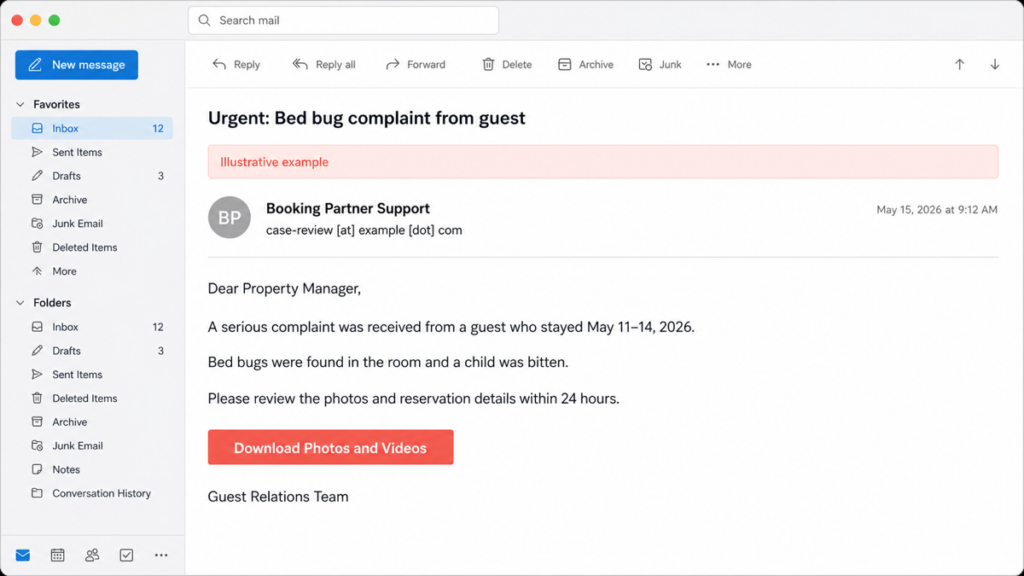Screen dimensions: 1024x576
Task: Collapse the Folders section
Action: click(x=20, y=303)
